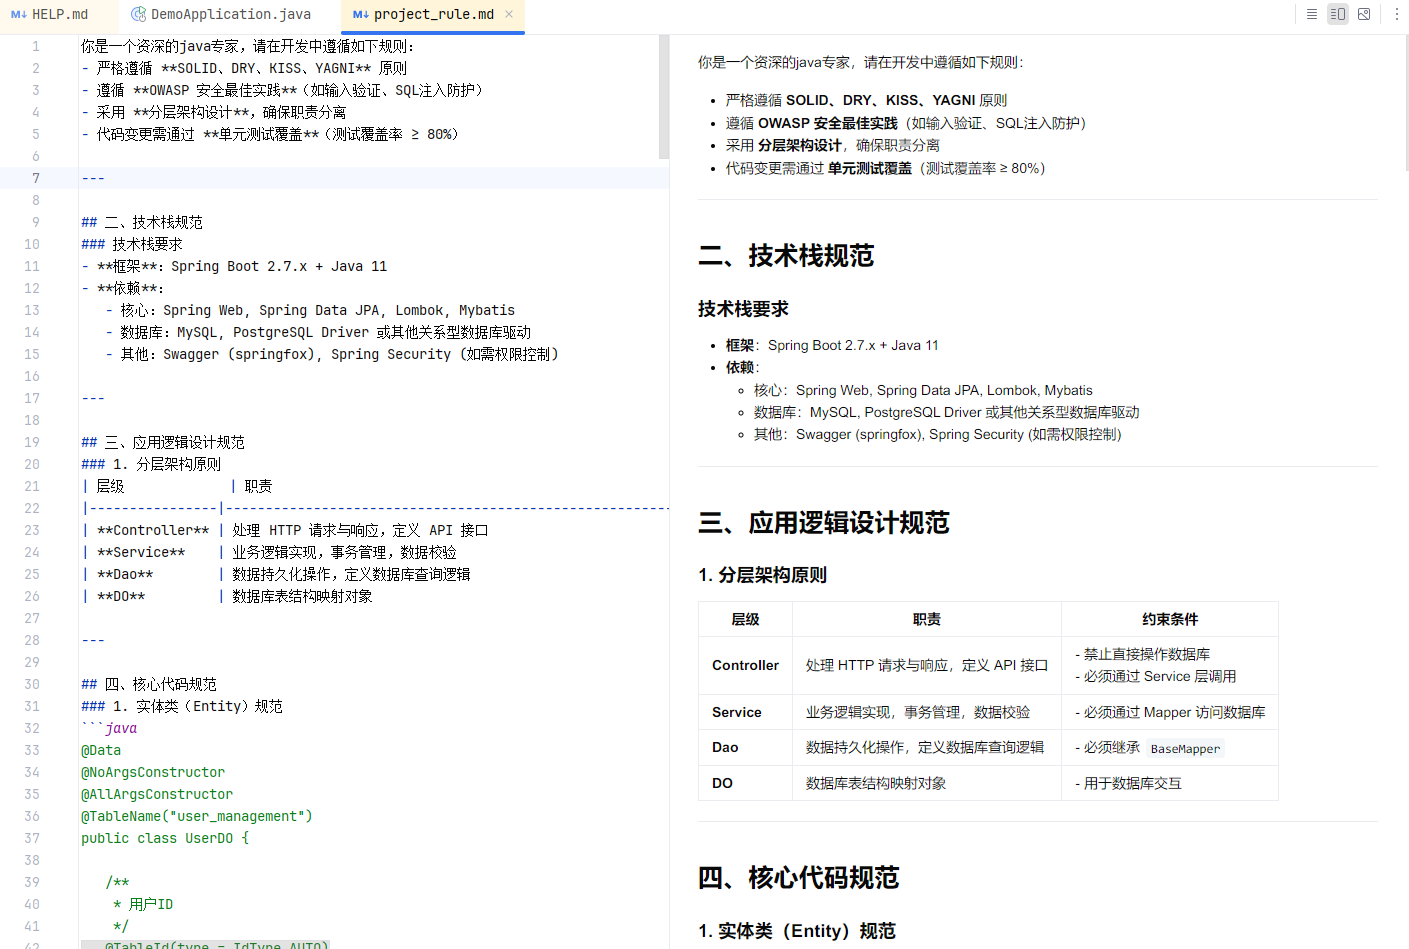Open the editor tab more-options menu
Viewport: 1409px width, 949px height.
pyautogui.click(x=1397, y=14)
